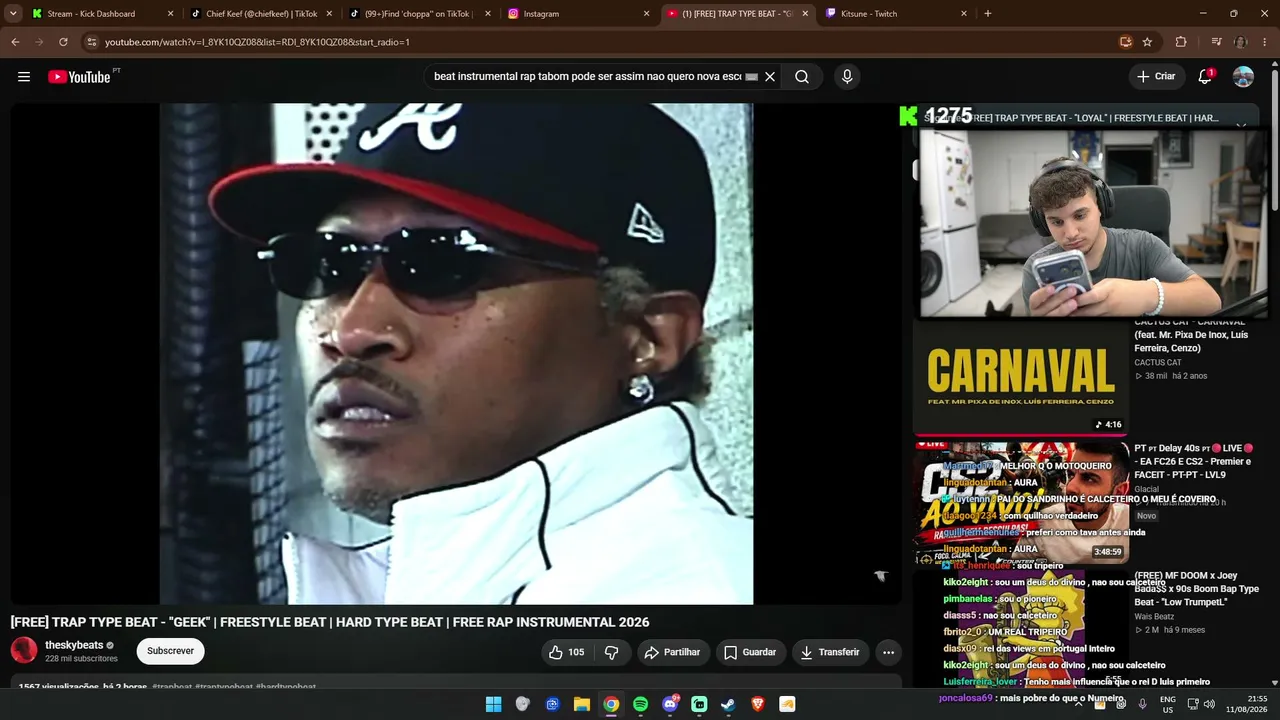Switch to Kitsune - Twitch tab

(896, 14)
